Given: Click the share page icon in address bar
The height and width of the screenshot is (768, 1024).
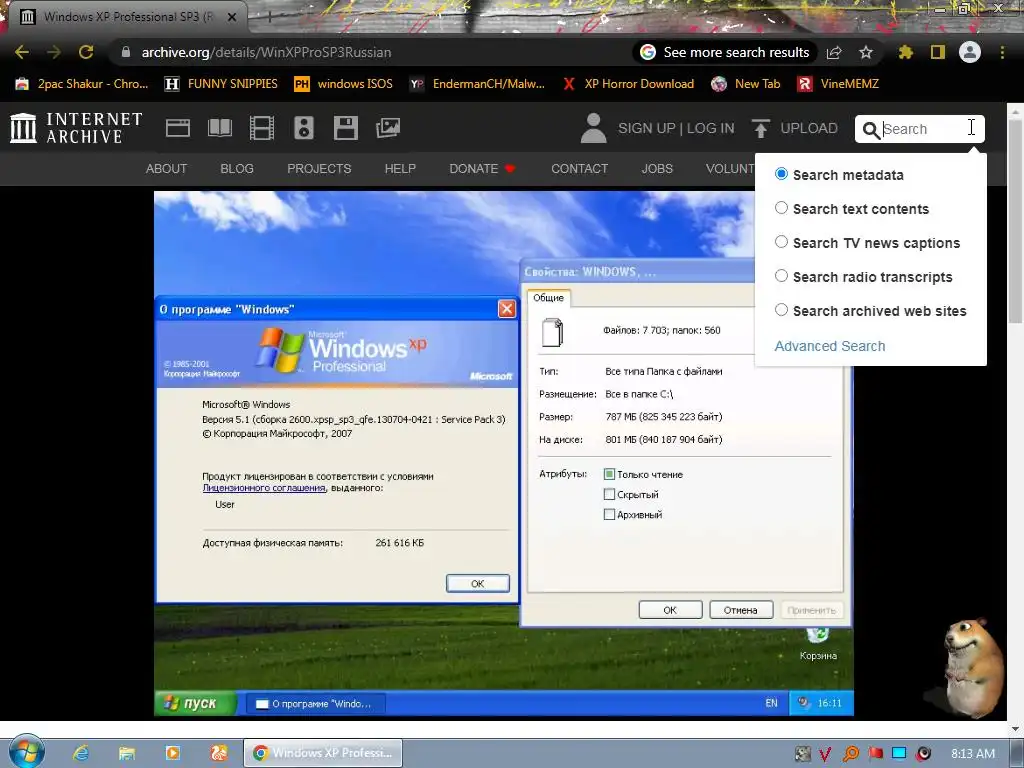Looking at the screenshot, I should (834, 52).
